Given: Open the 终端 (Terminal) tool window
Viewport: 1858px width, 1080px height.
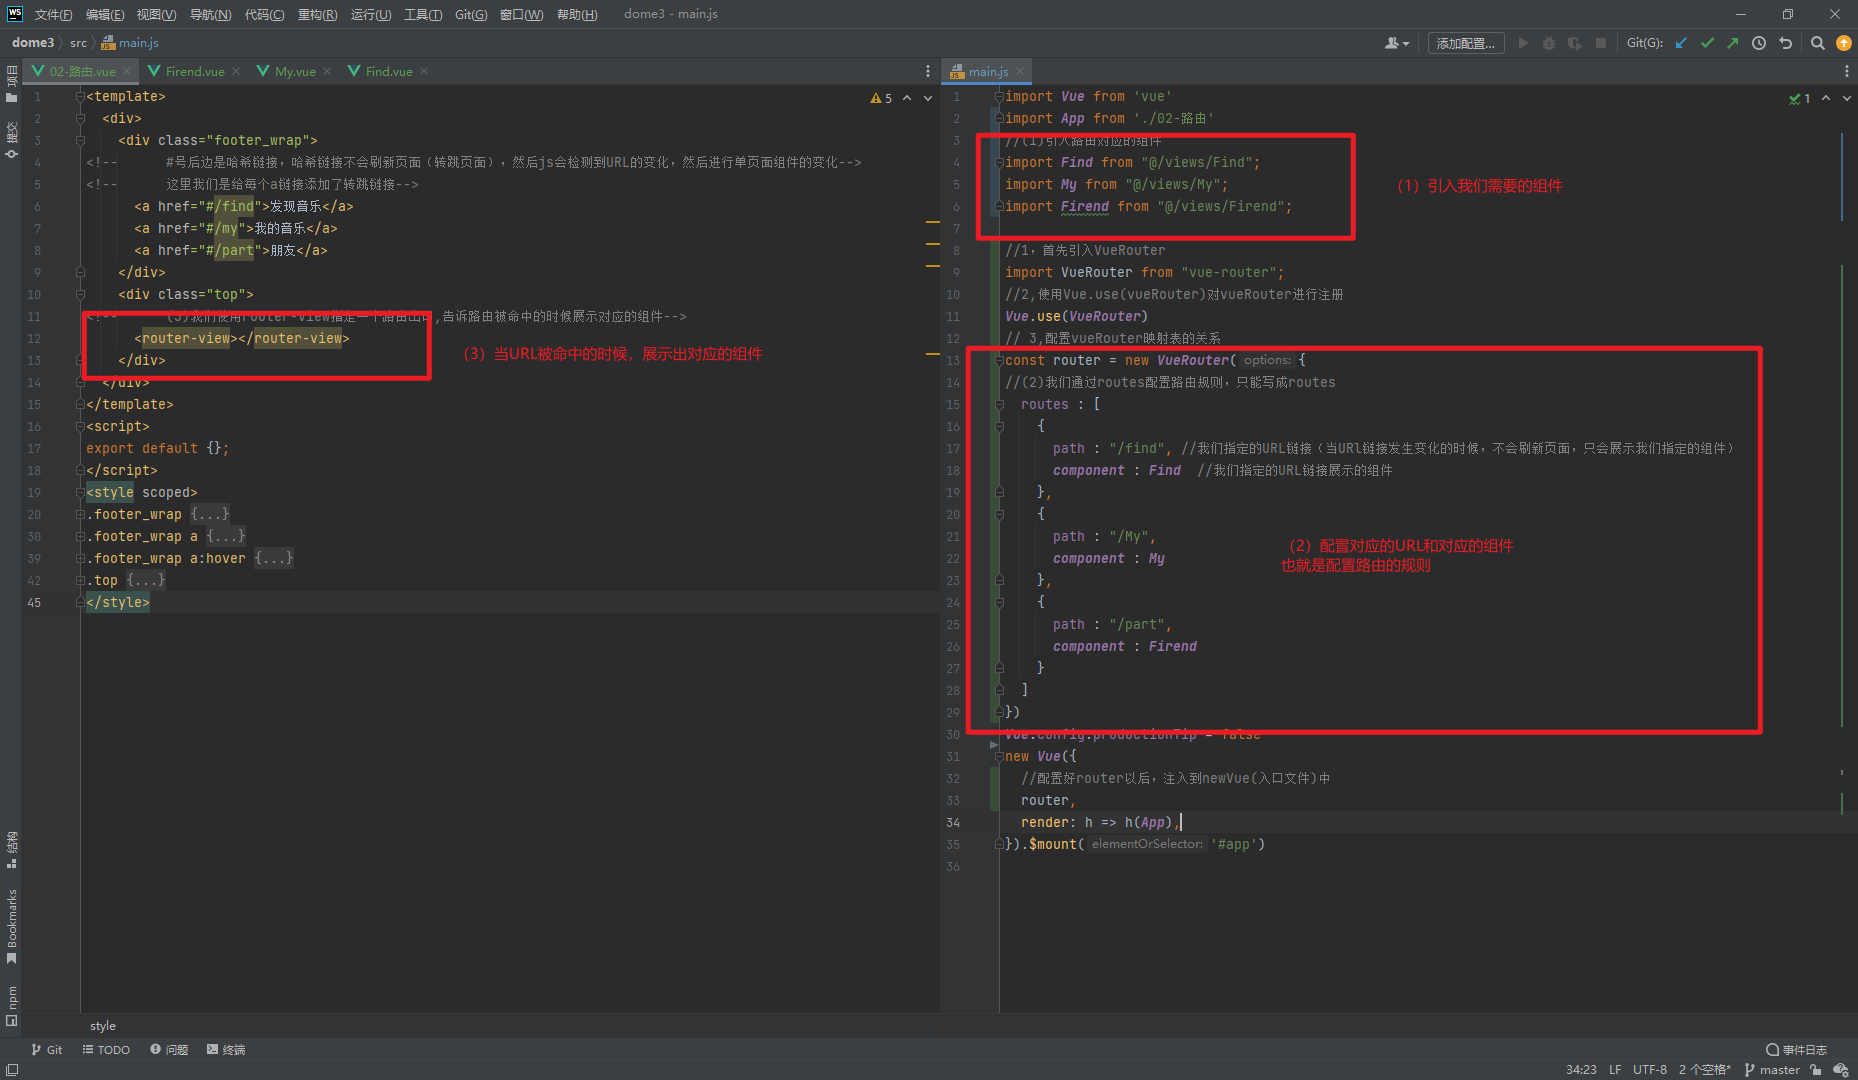Looking at the screenshot, I should tap(226, 1049).
